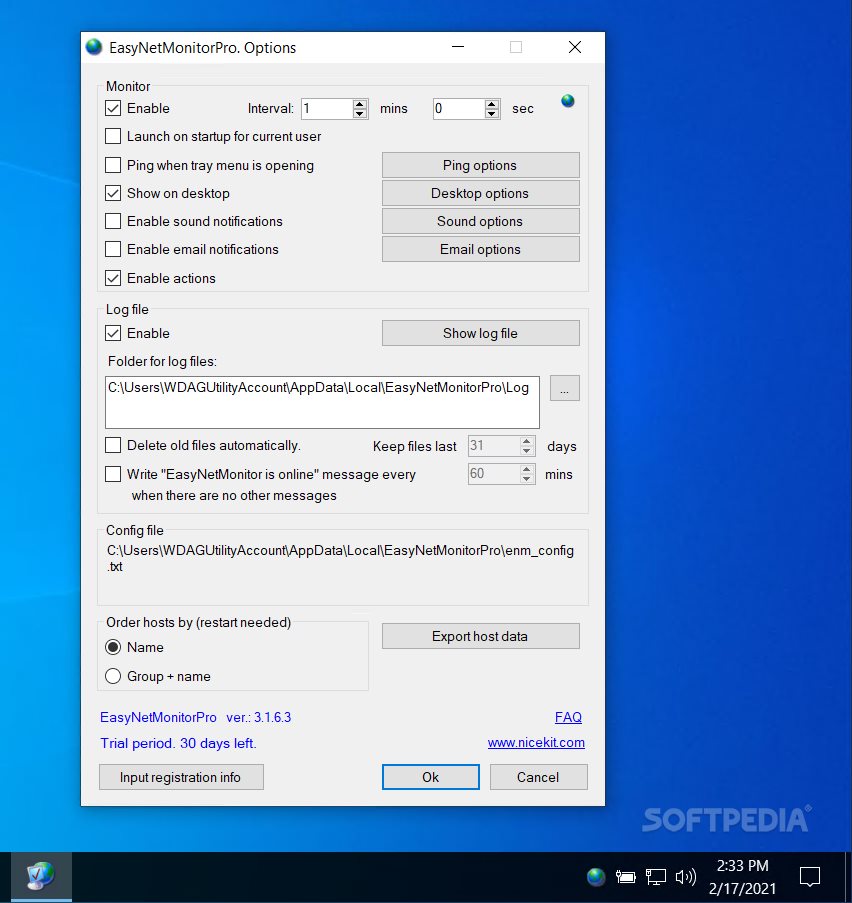This screenshot has height=903, width=852.
Task: Close the Options window
Action: (575, 47)
